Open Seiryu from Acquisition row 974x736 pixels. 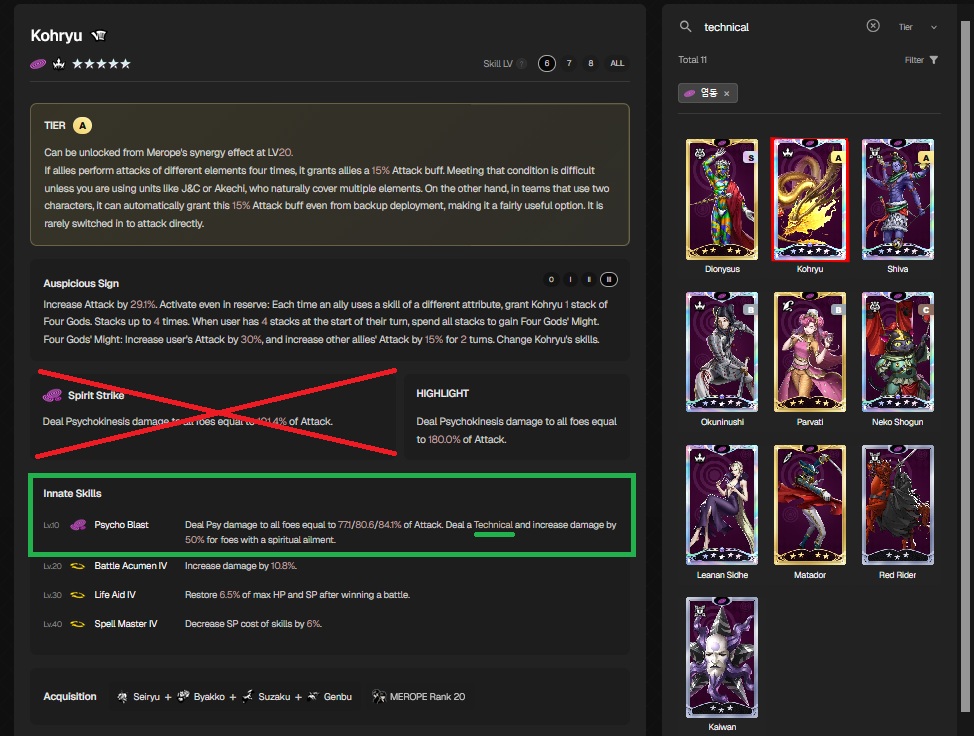click(147, 697)
